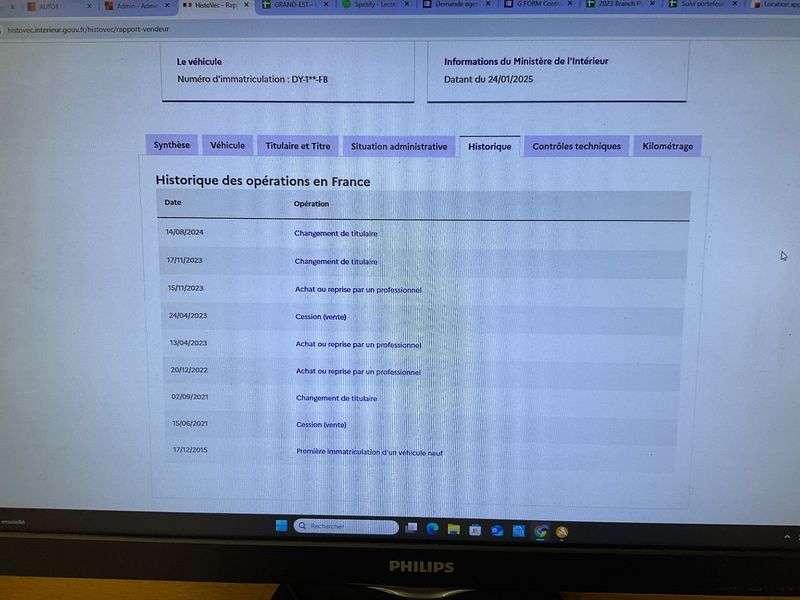Click Changement de titulaire in the 17/11/2023 row
The width and height of the screenshot is (800, 600).
pos(336,262)
